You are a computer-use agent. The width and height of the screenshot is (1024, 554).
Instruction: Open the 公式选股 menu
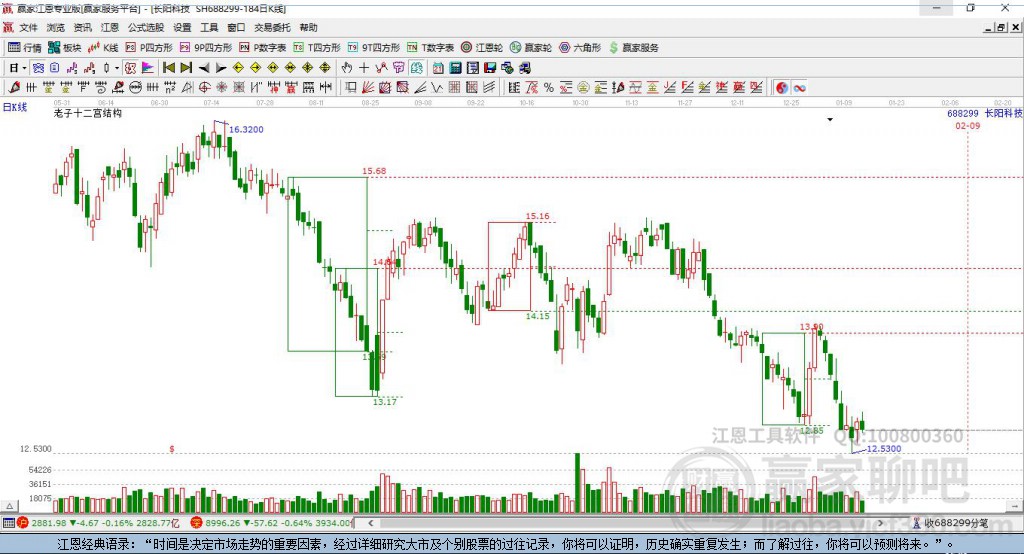(x=146, y=27)
